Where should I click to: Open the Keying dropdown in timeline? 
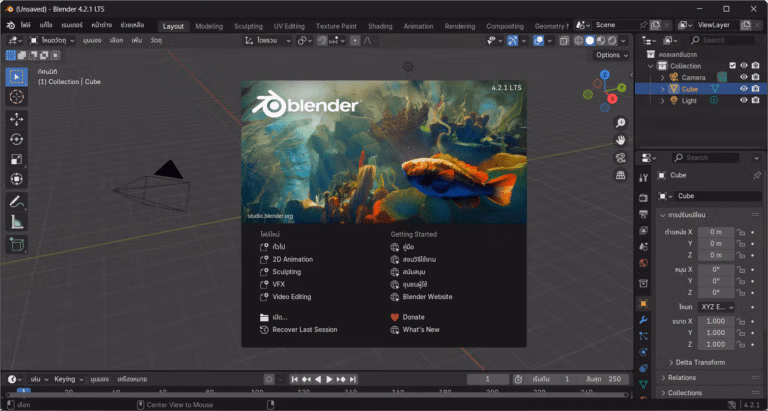69,379
